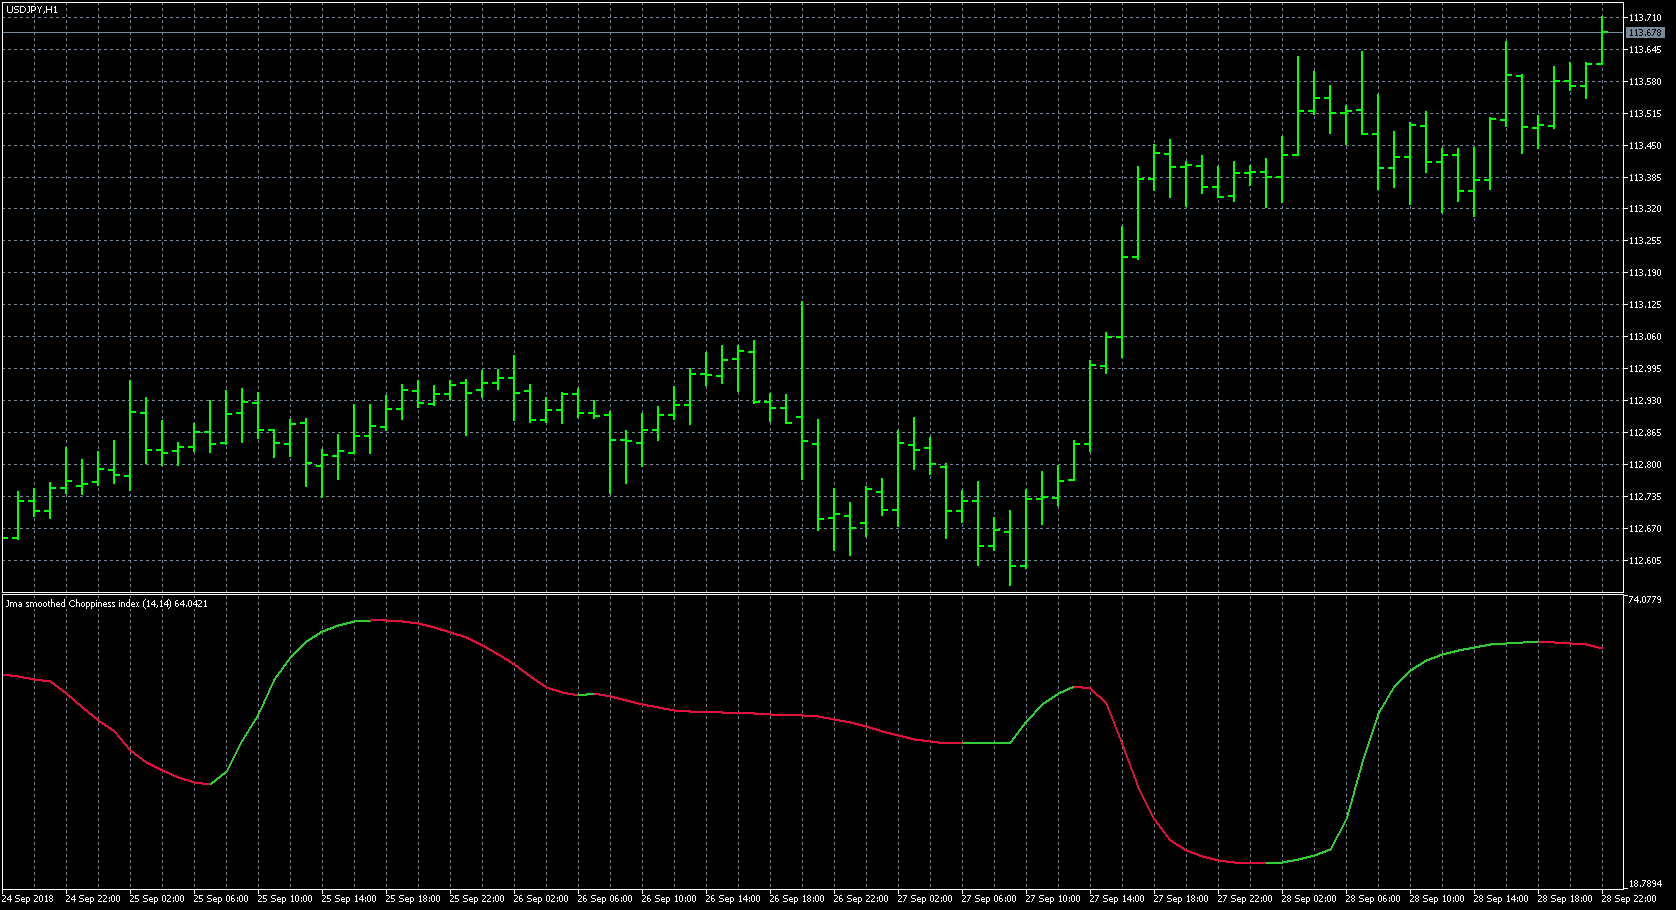1676x910 pixels.
Task: Click the 25 Sep 06:00 time label
Action: (x=221, y=899)
